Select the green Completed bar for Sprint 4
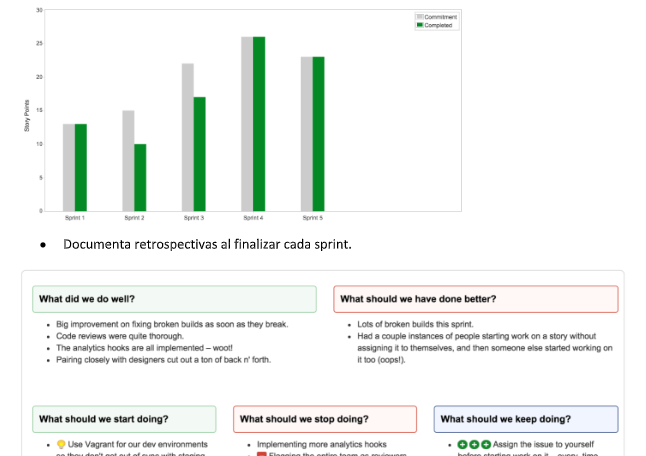Image resolution: width=646 pixels, height=456 pixels. point(259,124)
